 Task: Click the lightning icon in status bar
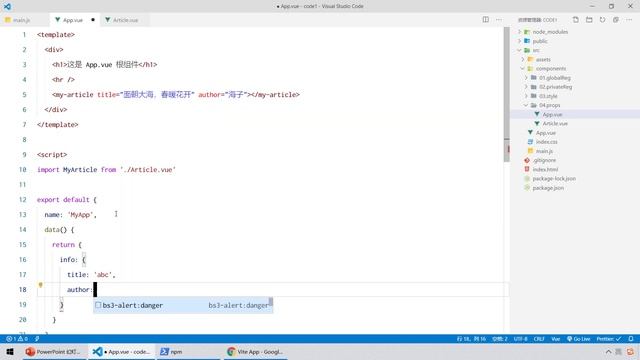[37, 339]
